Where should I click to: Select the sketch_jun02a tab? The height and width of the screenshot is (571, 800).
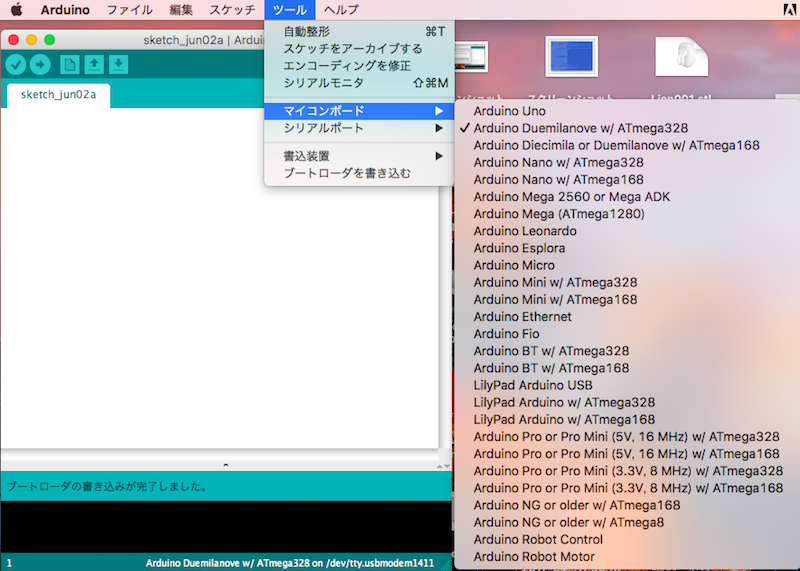(58, 95)
